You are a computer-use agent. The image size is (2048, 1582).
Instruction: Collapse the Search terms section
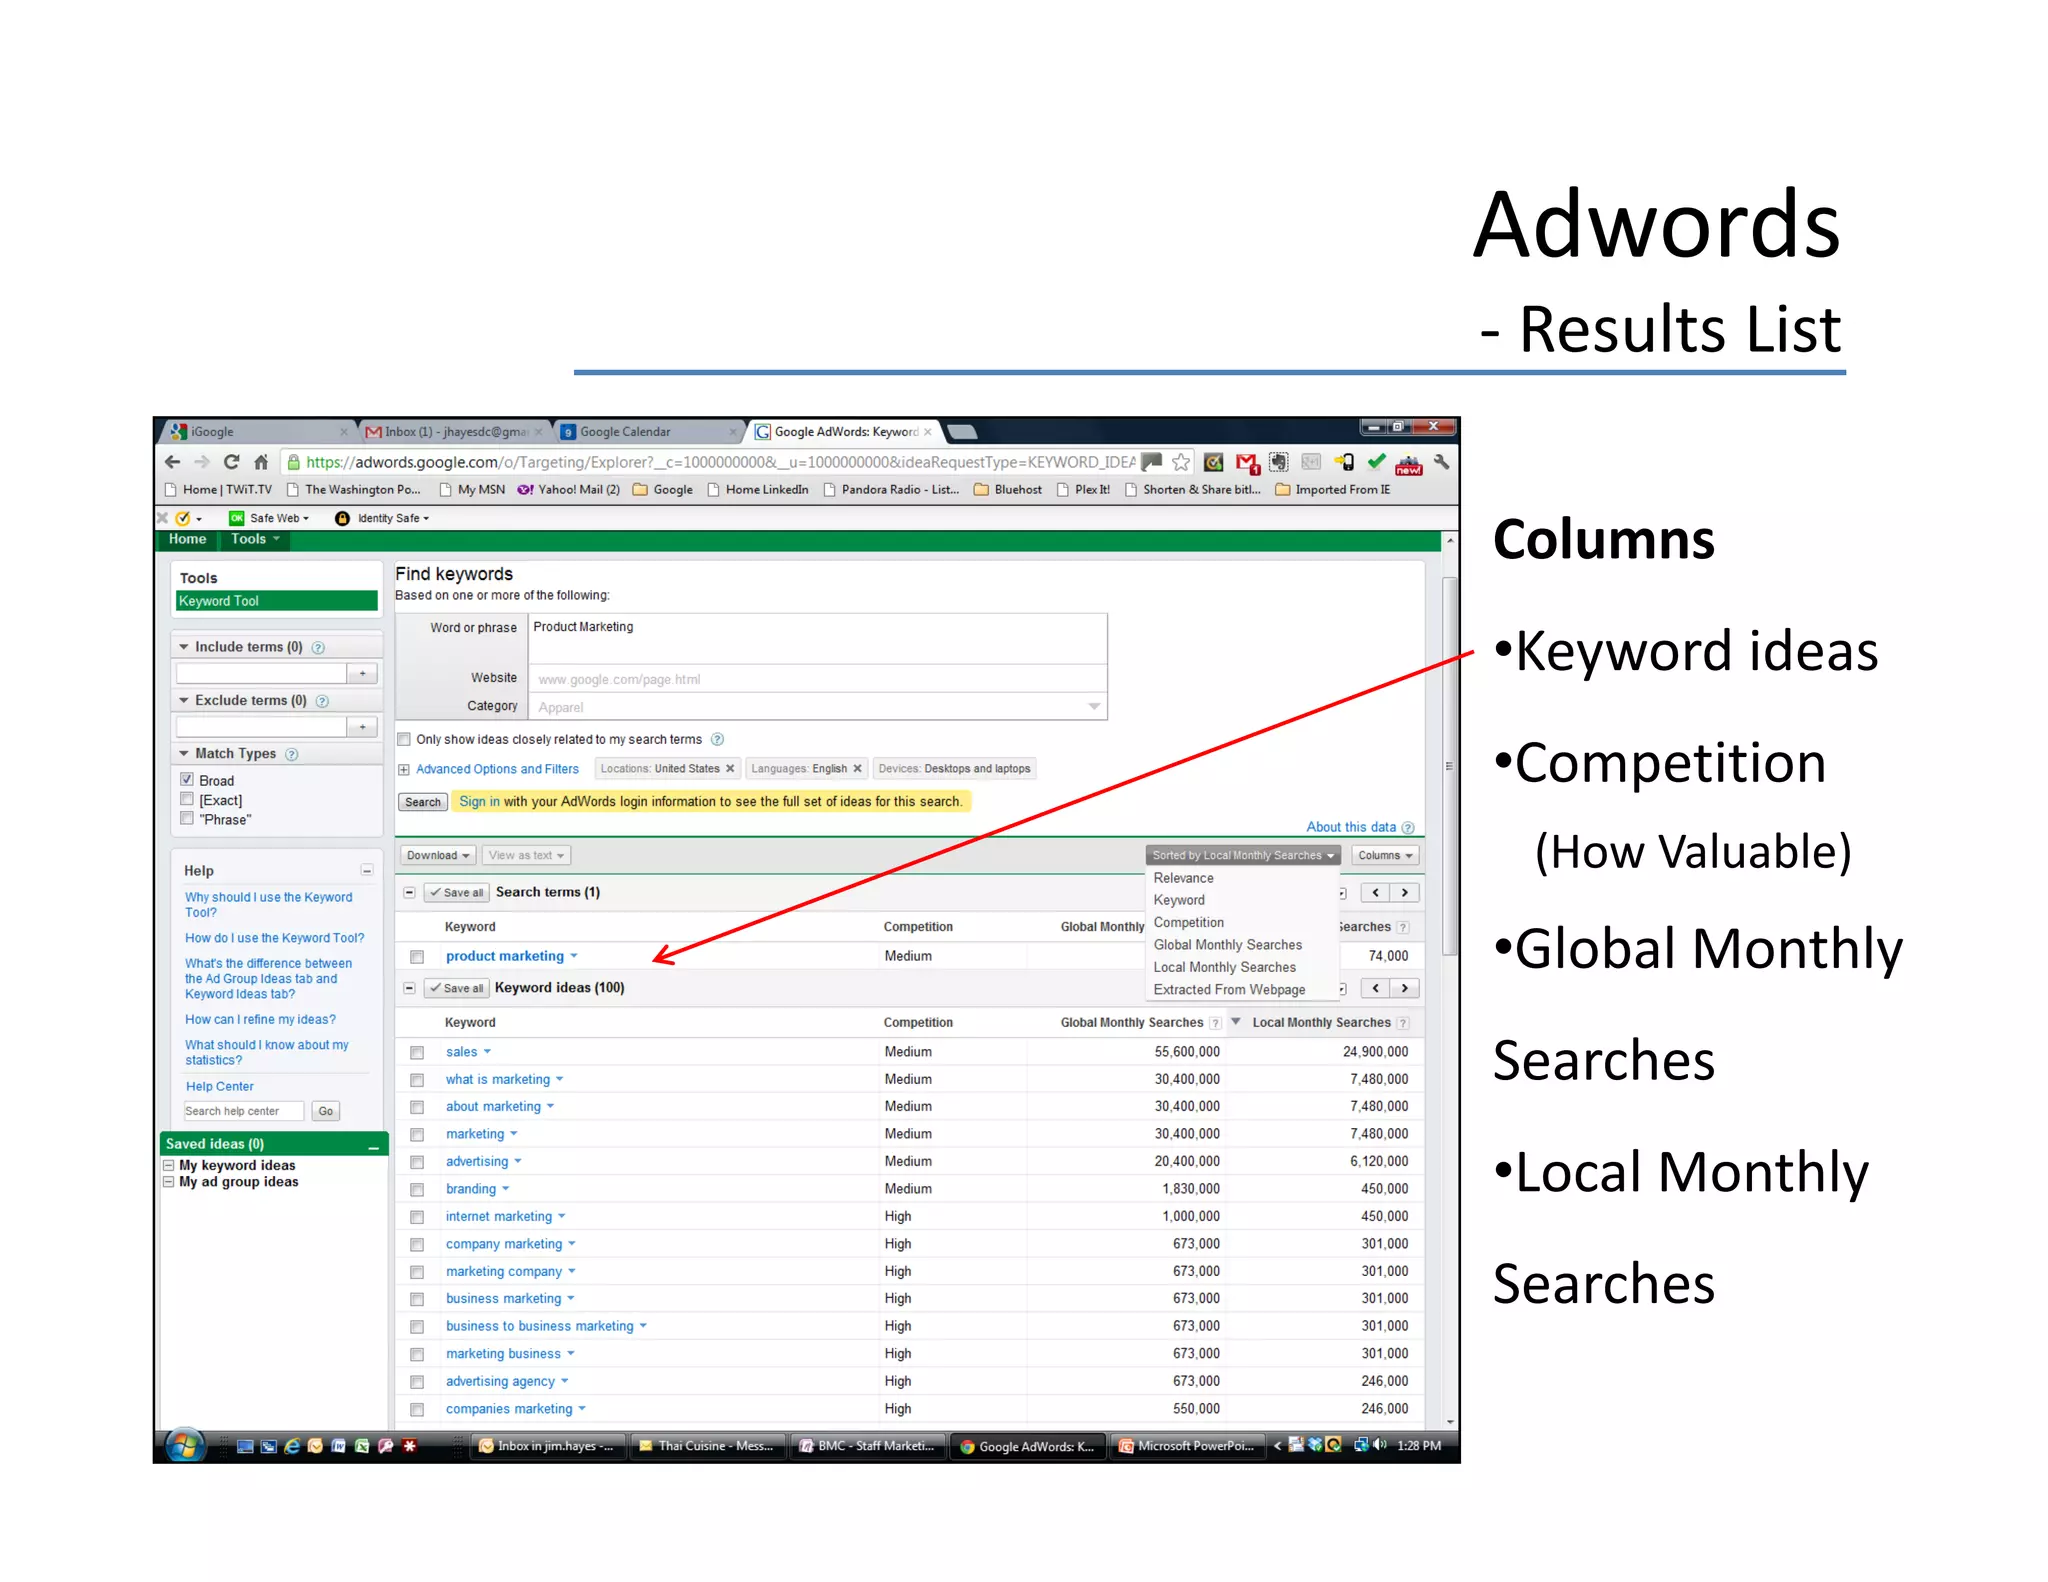pyautogui.click(x=409, y=893)
